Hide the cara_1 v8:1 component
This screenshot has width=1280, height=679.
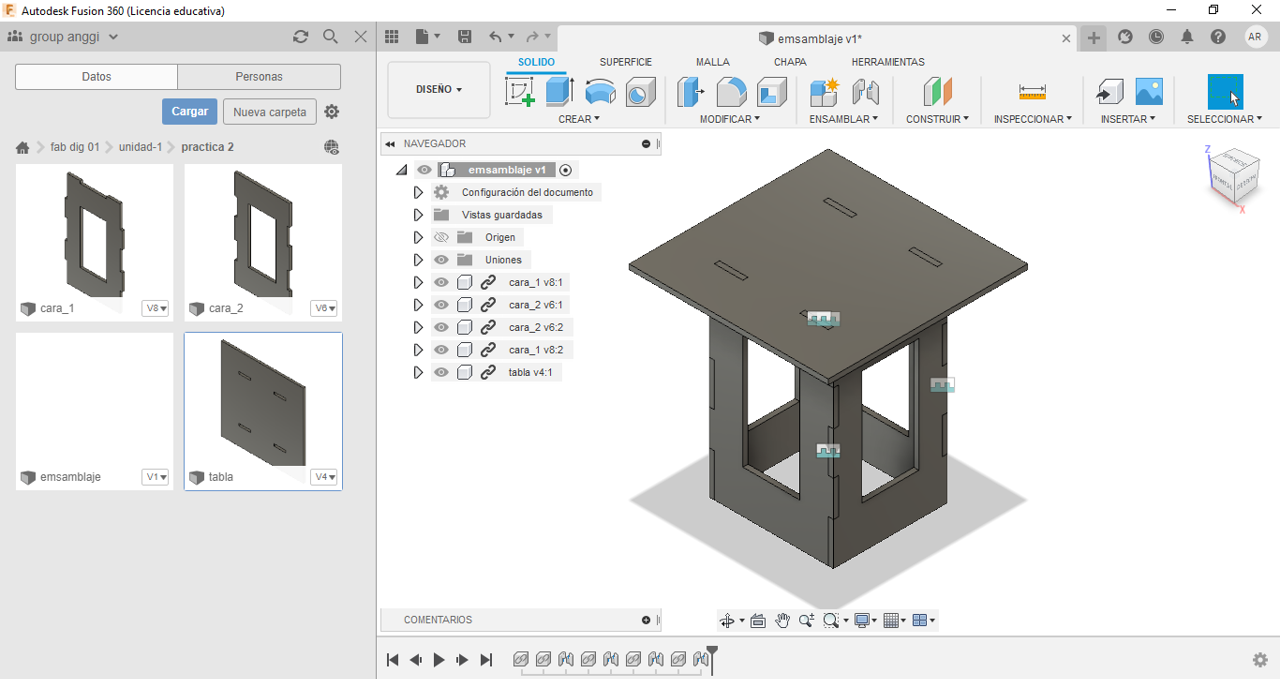[x=441, y=283]
